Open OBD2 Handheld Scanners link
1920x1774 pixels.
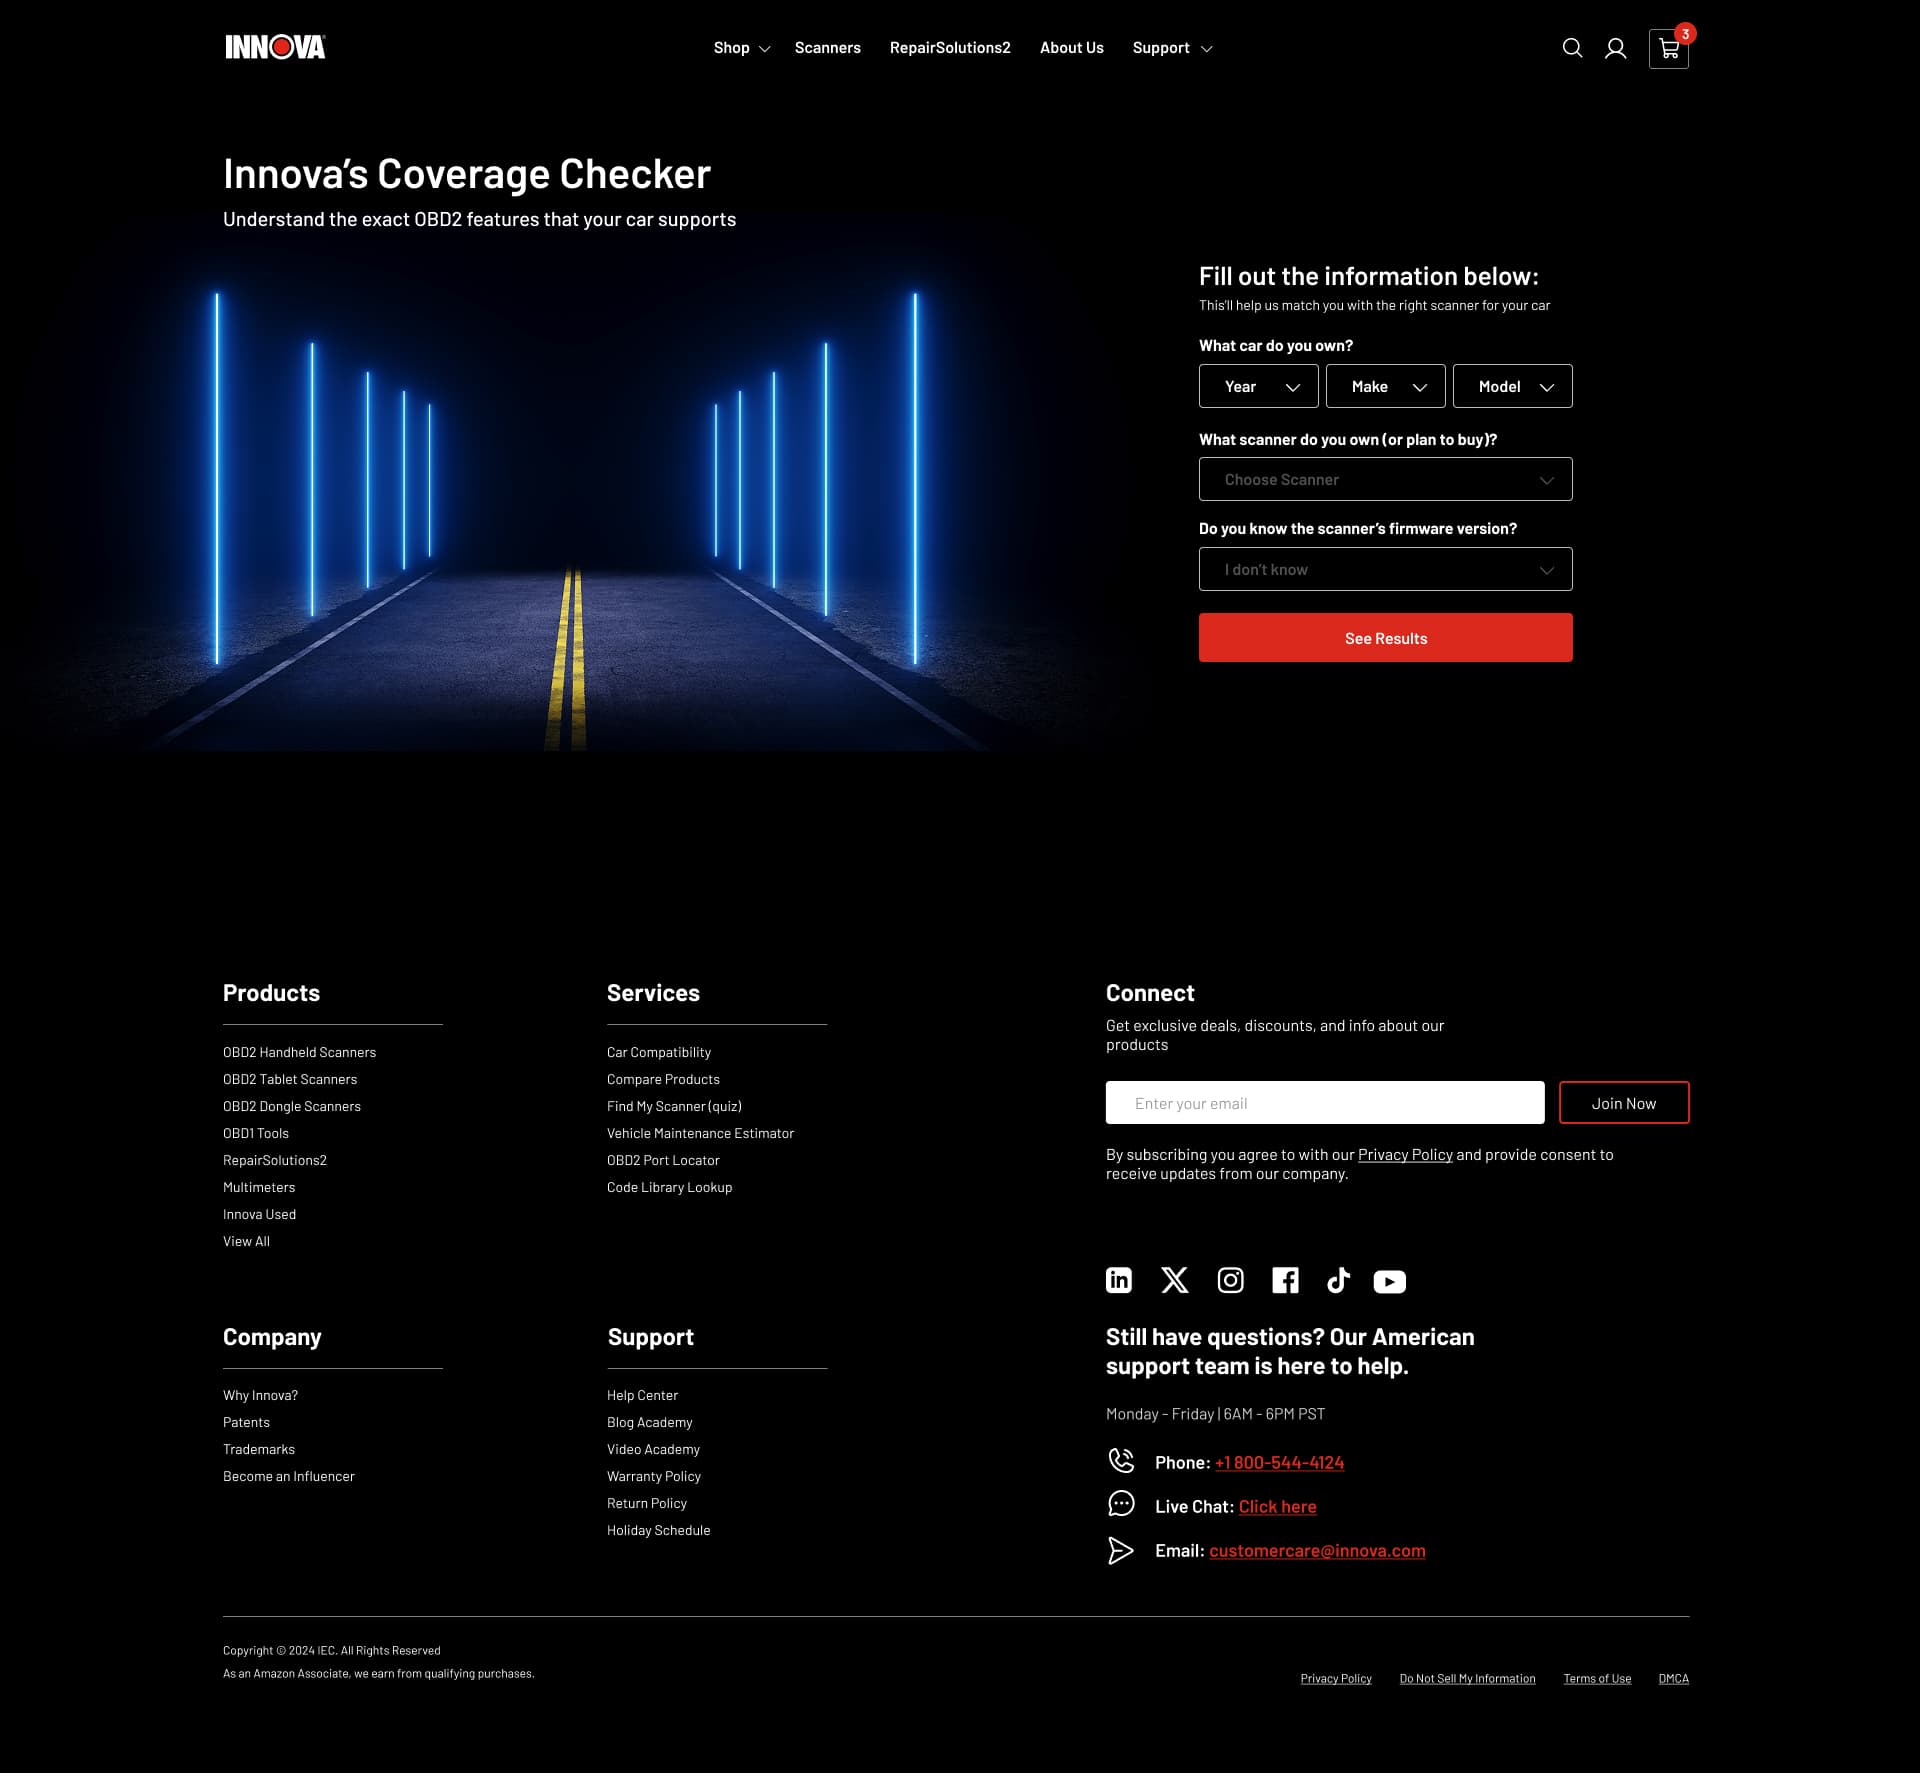(x=300, y=1052)
